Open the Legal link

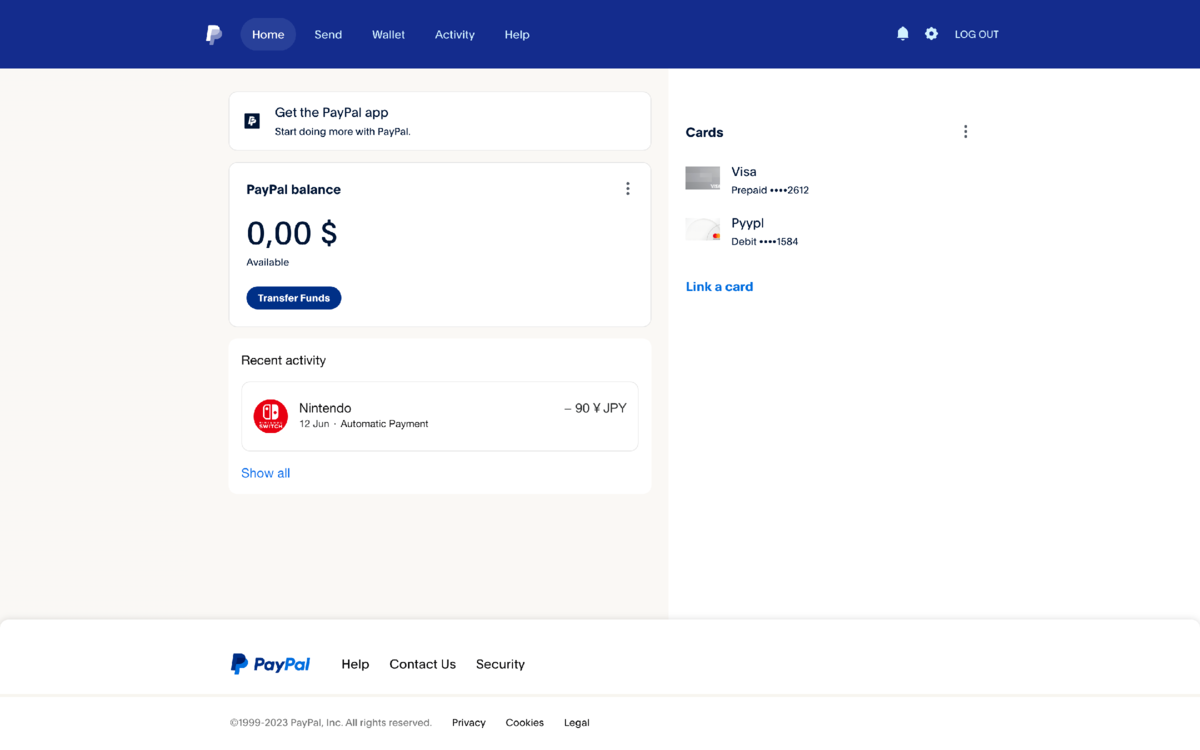pos(577,722)
